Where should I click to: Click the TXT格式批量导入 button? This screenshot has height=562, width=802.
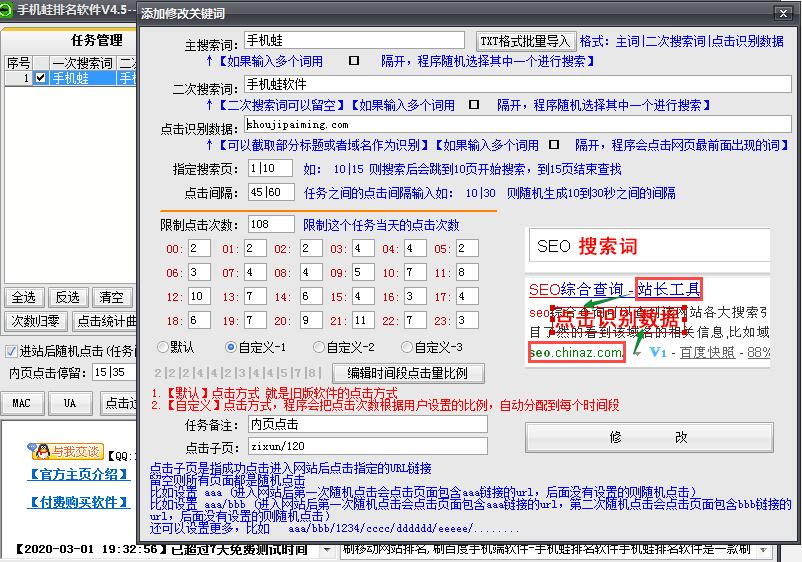pyautogui.click(x=525, y=41)
